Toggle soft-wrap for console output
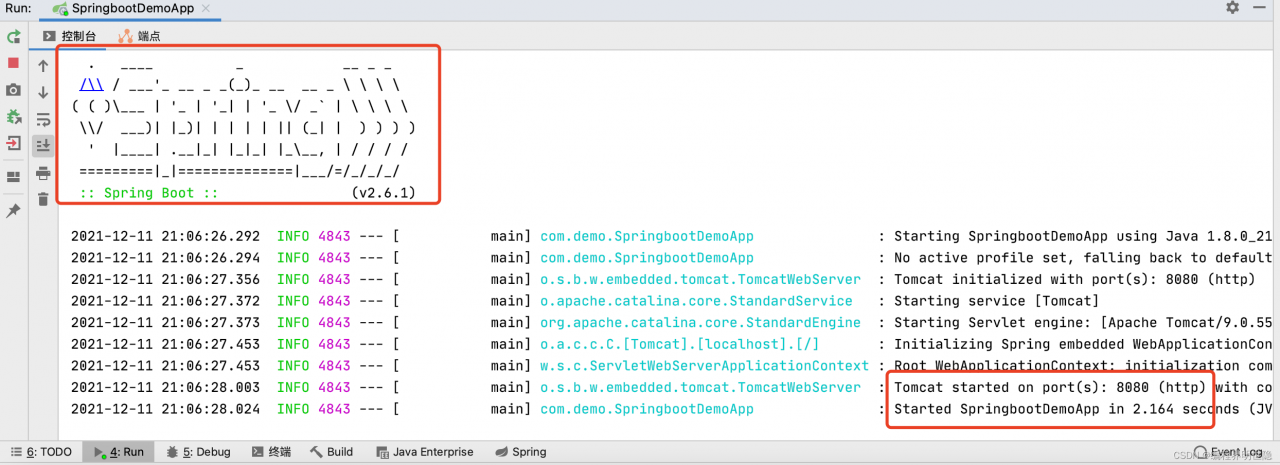 click(43, 119)
